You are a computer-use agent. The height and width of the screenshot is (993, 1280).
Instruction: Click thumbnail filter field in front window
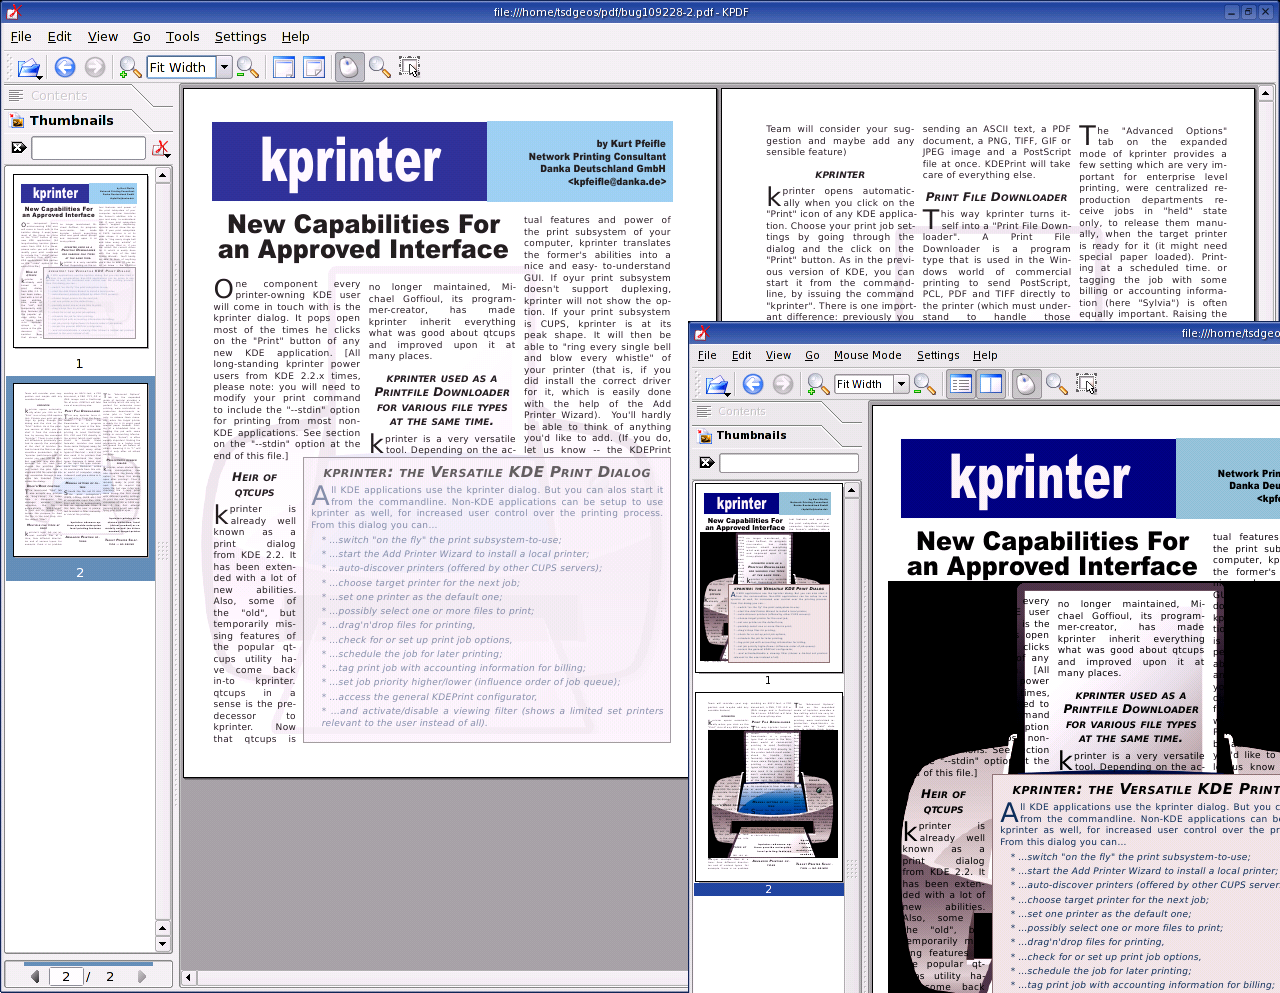789,463
